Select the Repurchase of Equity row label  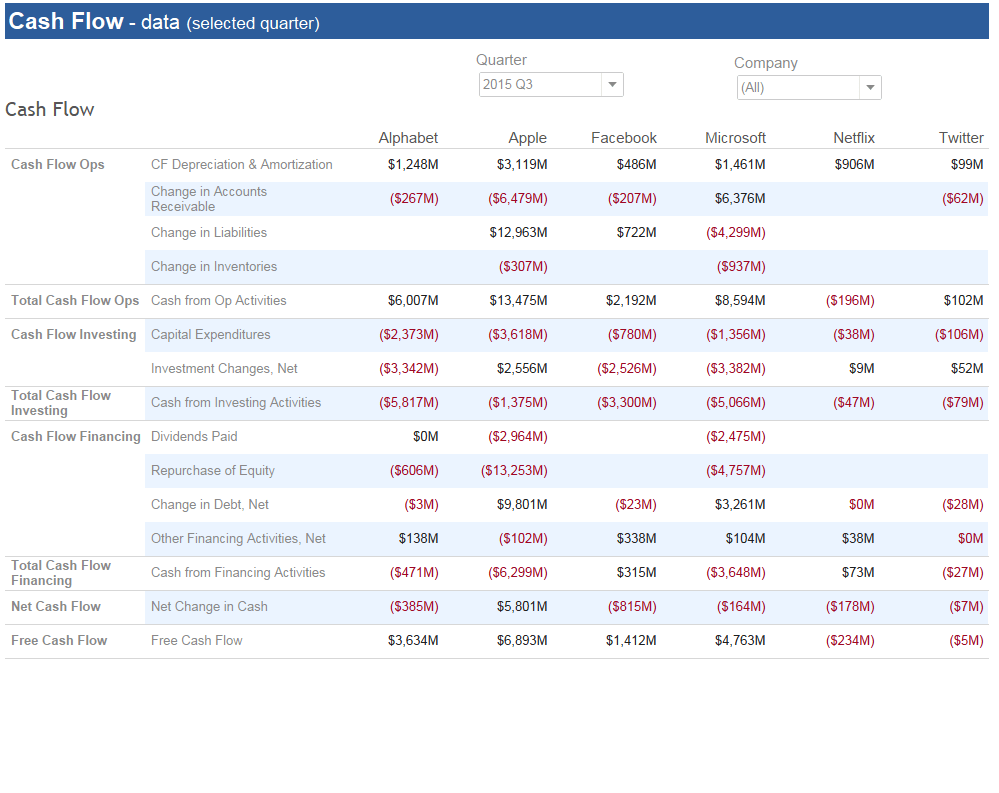tap(212, 471)
